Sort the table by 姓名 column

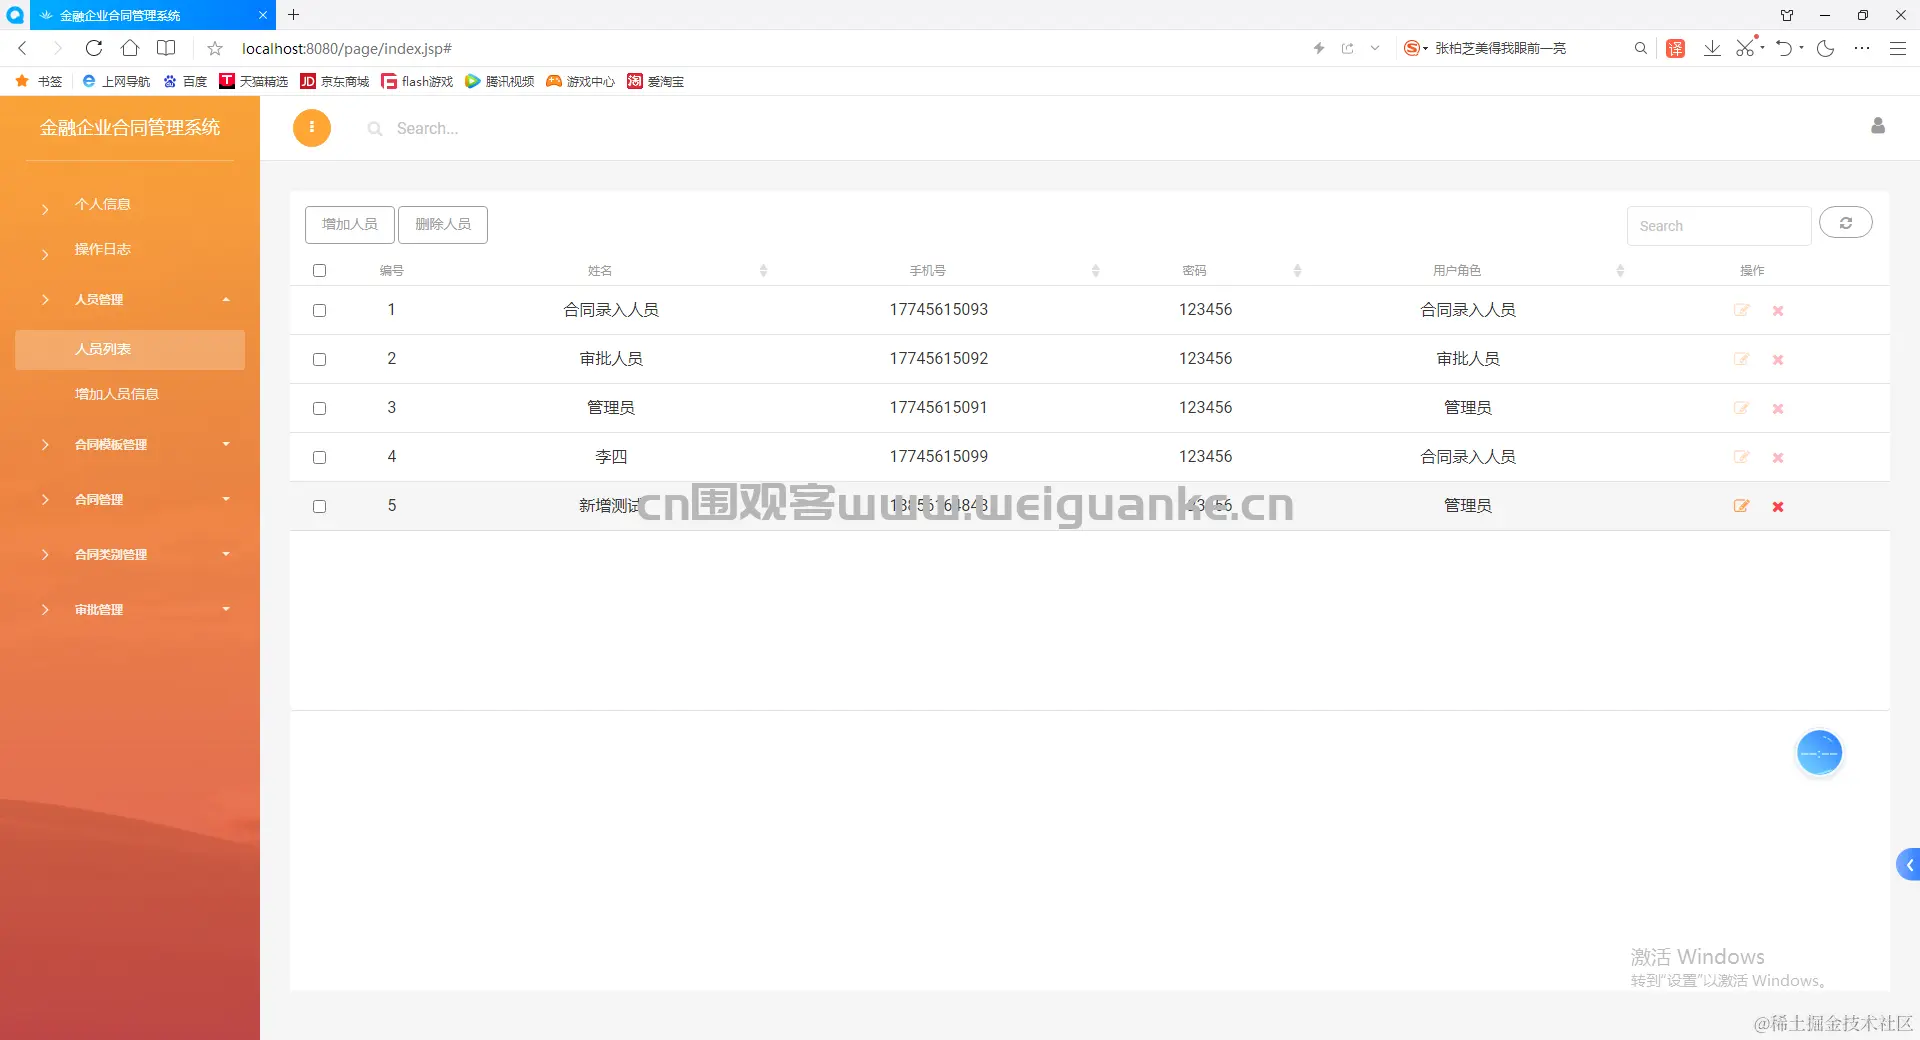pyautogui.click(x=763, y=271)
